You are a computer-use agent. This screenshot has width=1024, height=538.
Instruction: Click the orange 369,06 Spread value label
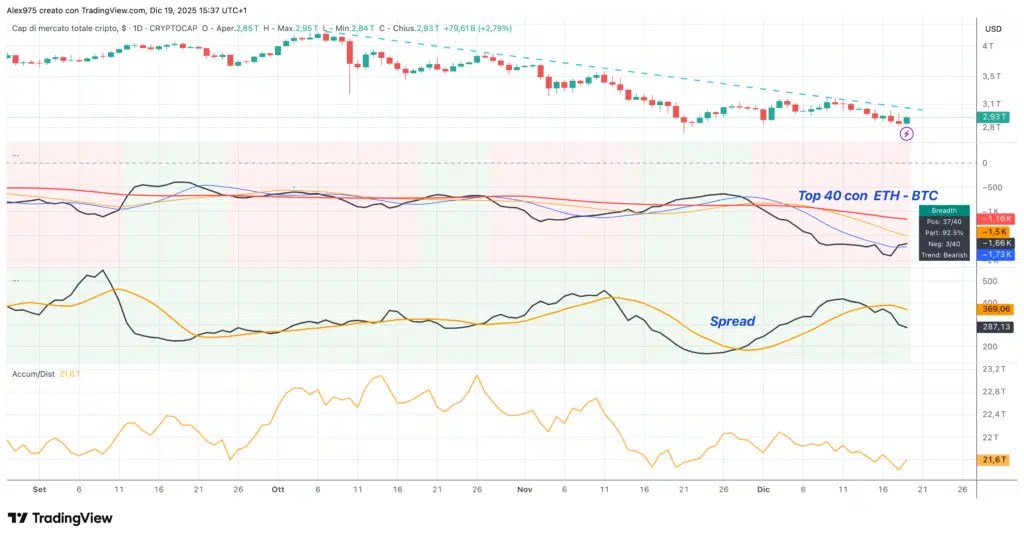tap(994, 309)
